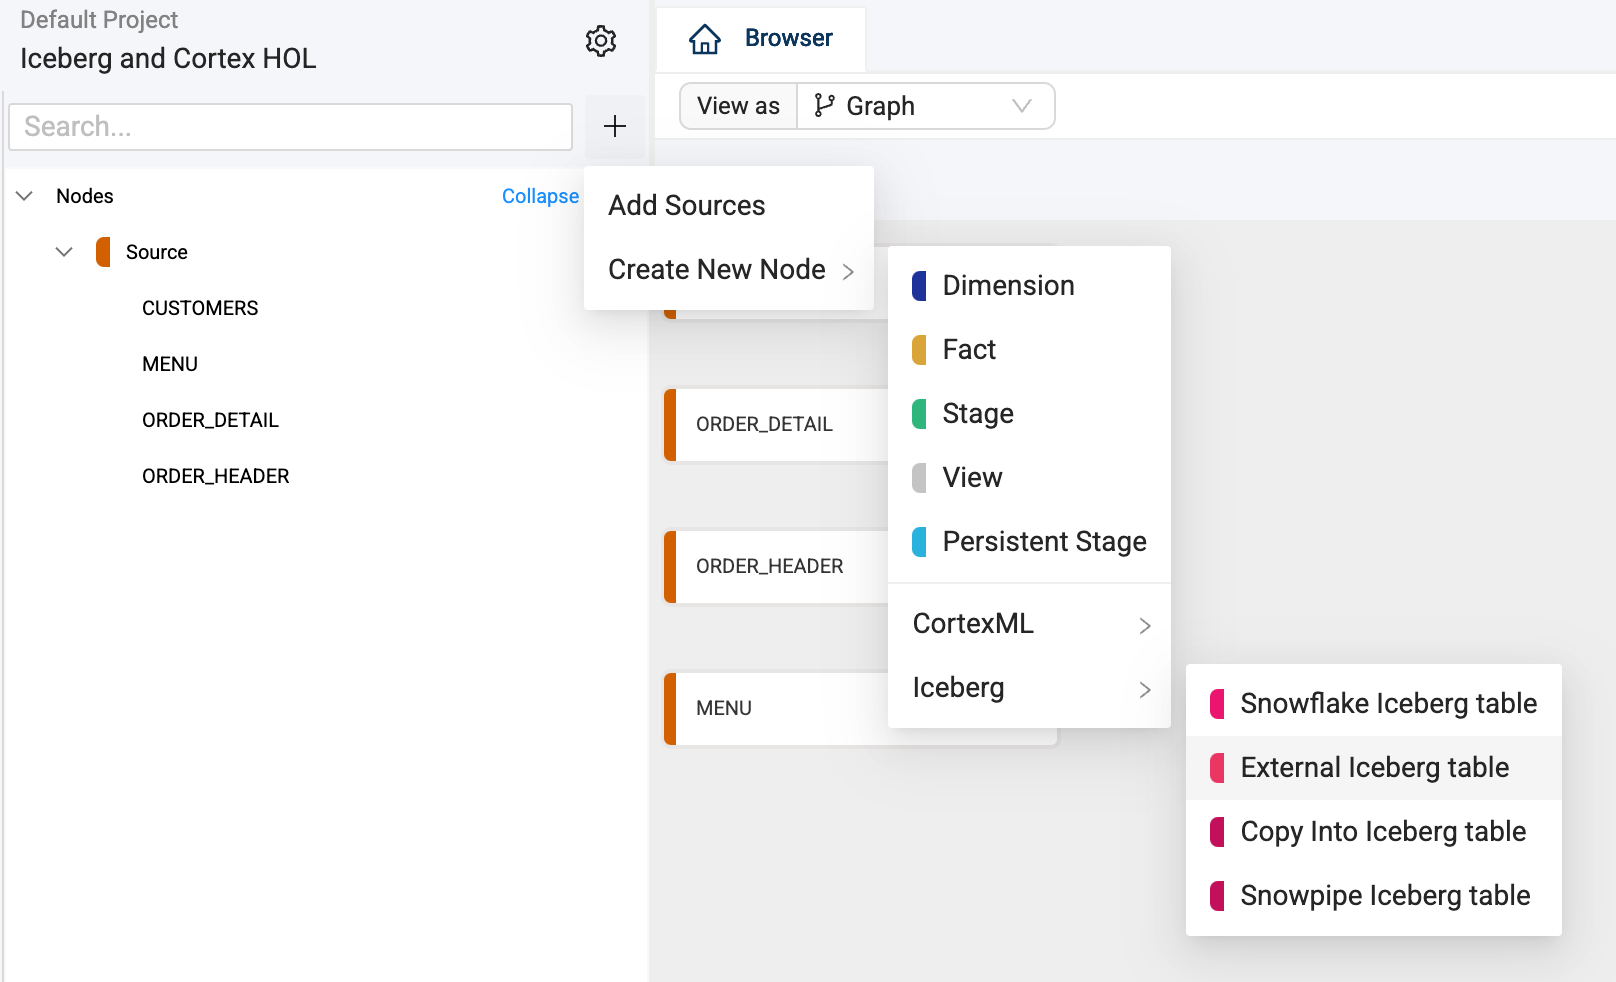
Task: Expand the Iceberg submenu arrow
Action: tap(1145, 690)
